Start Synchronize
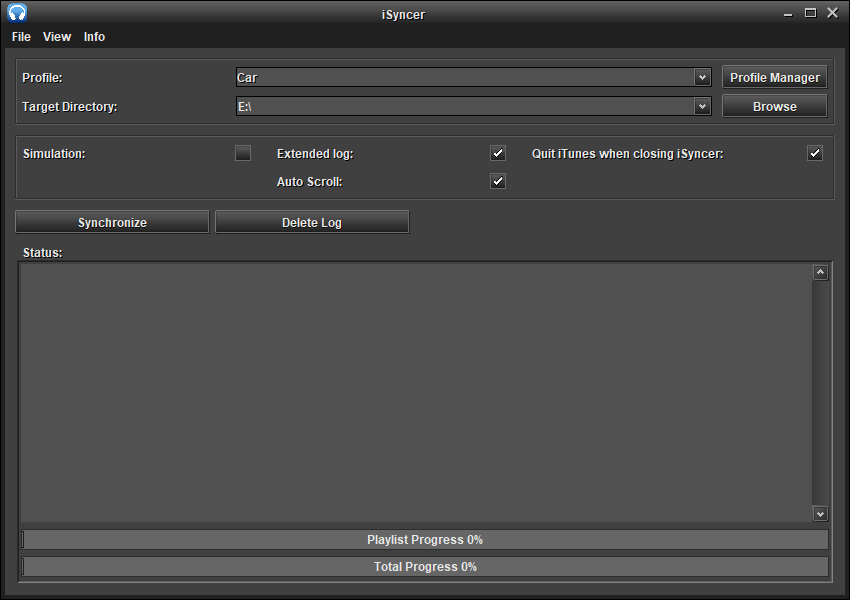 coord(112,222)
